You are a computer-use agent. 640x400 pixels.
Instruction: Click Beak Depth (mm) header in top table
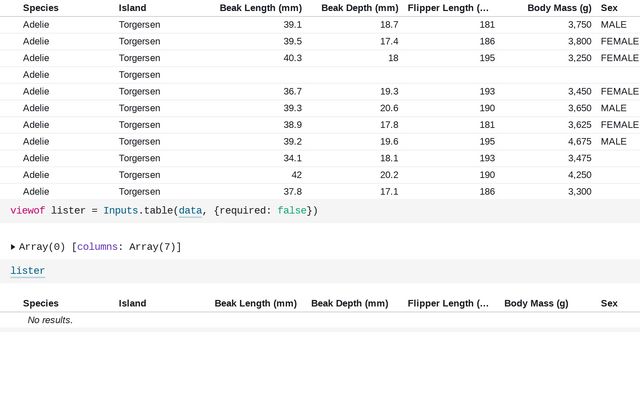click(359, 8)
